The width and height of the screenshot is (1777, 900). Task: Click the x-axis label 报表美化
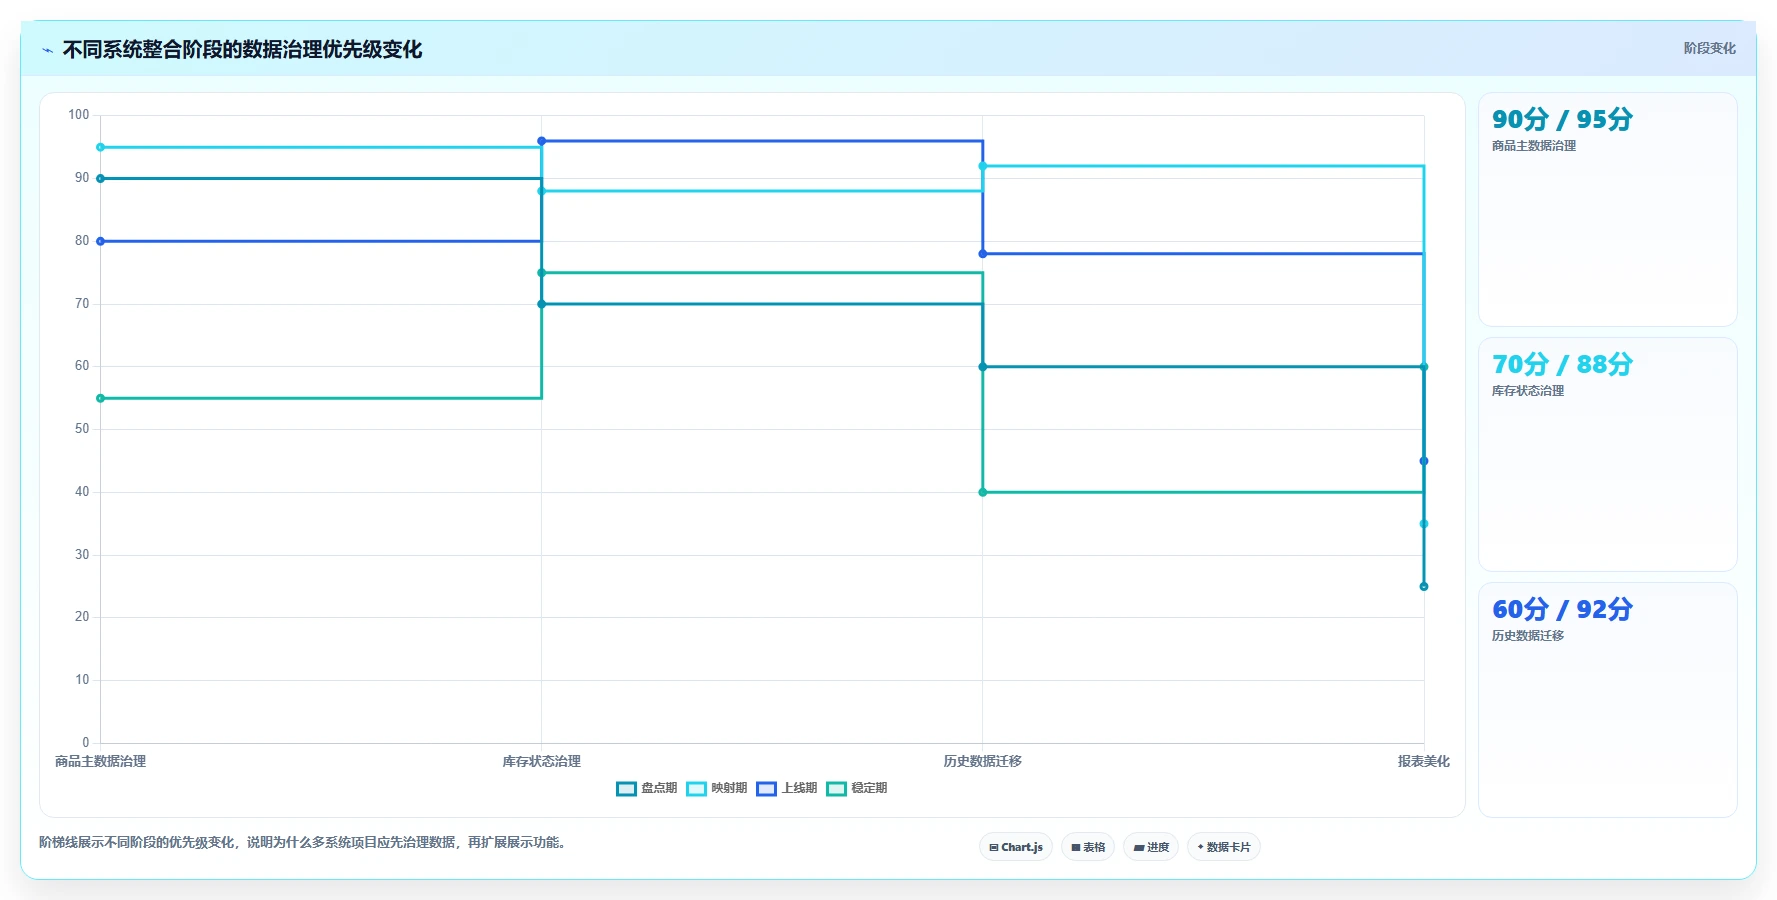(1424, 762)
